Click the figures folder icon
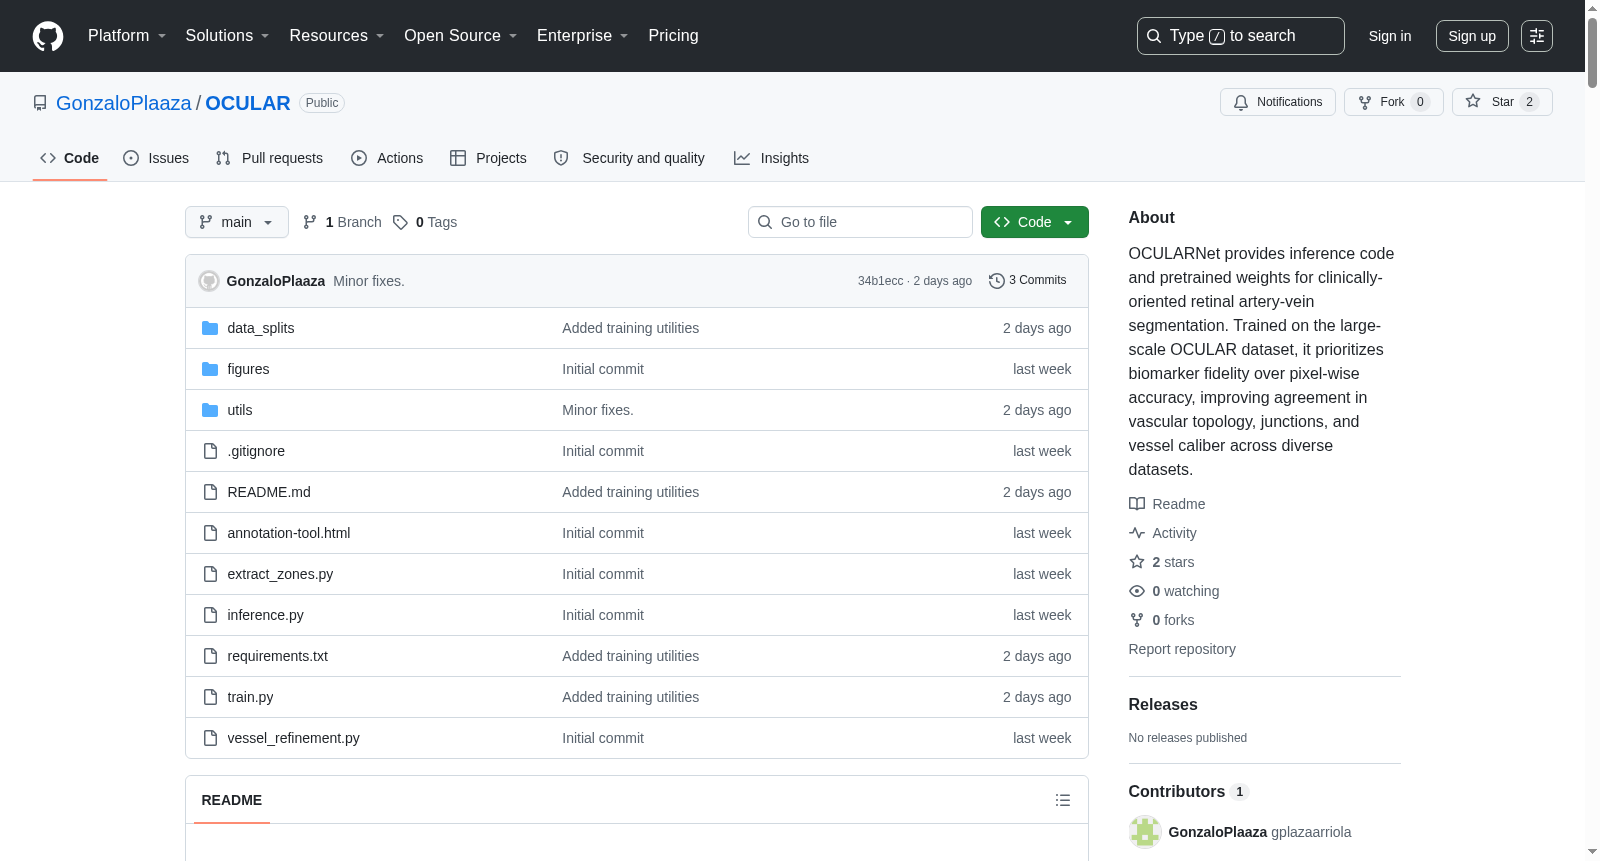The image size is (1600, 861). 210,369
